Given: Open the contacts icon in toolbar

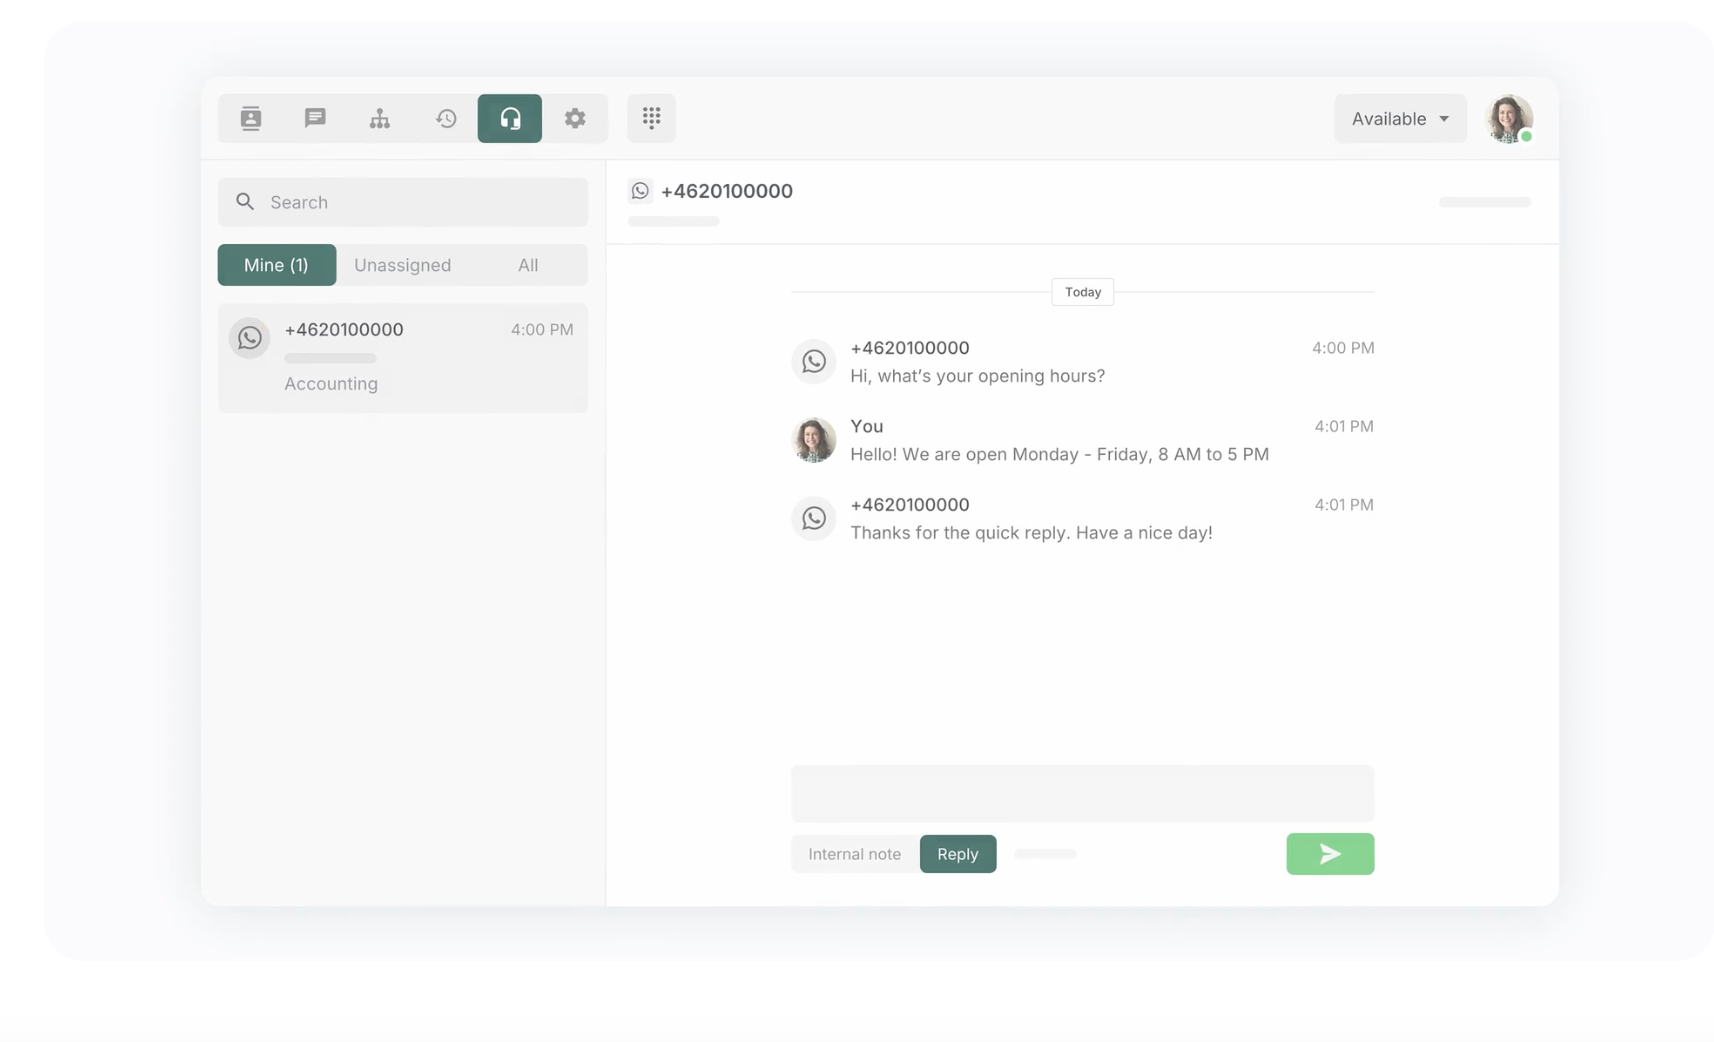Looking at the screenshot, I should pos(251,118).
